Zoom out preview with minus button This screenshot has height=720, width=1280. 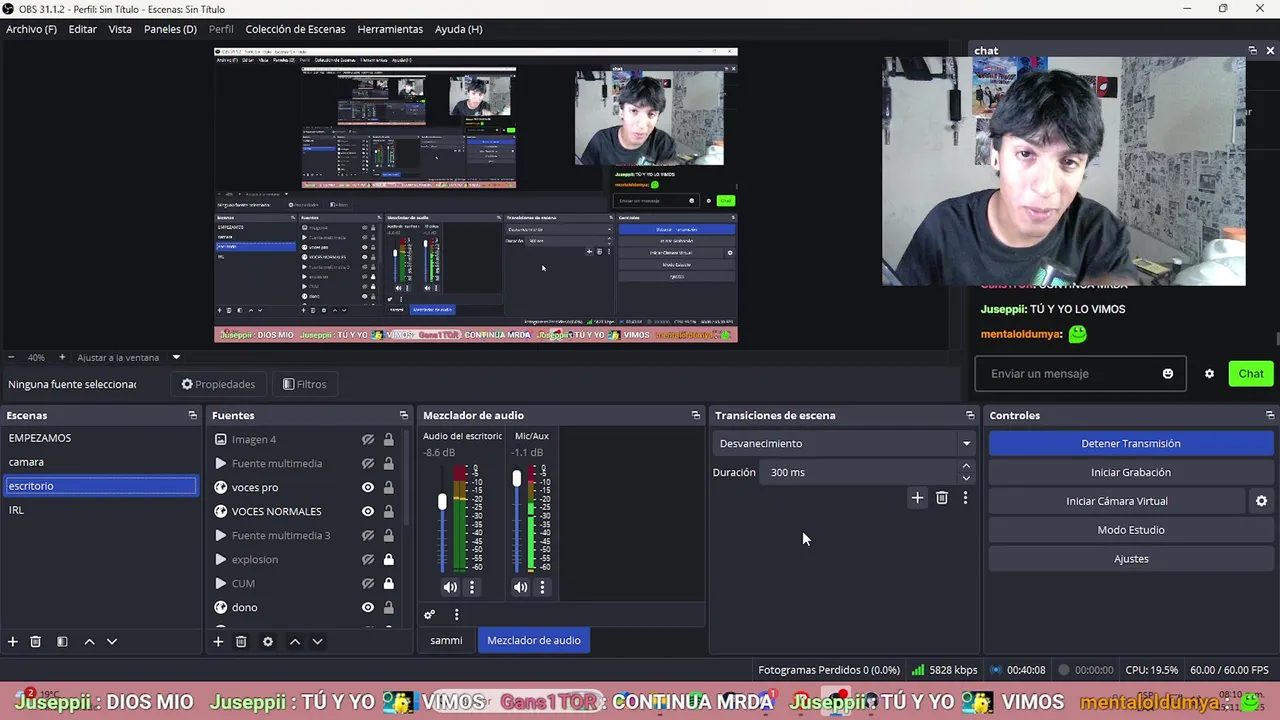tap(11, 357)
